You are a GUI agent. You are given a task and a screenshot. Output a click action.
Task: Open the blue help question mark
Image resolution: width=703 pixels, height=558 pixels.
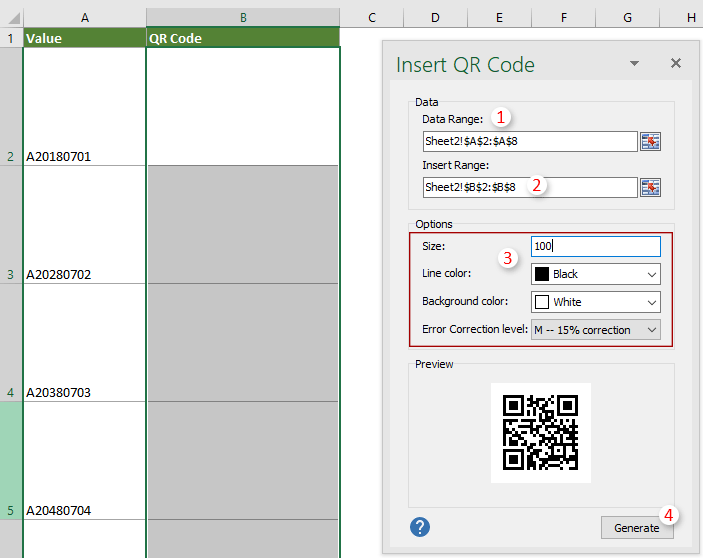coord(420,527)
